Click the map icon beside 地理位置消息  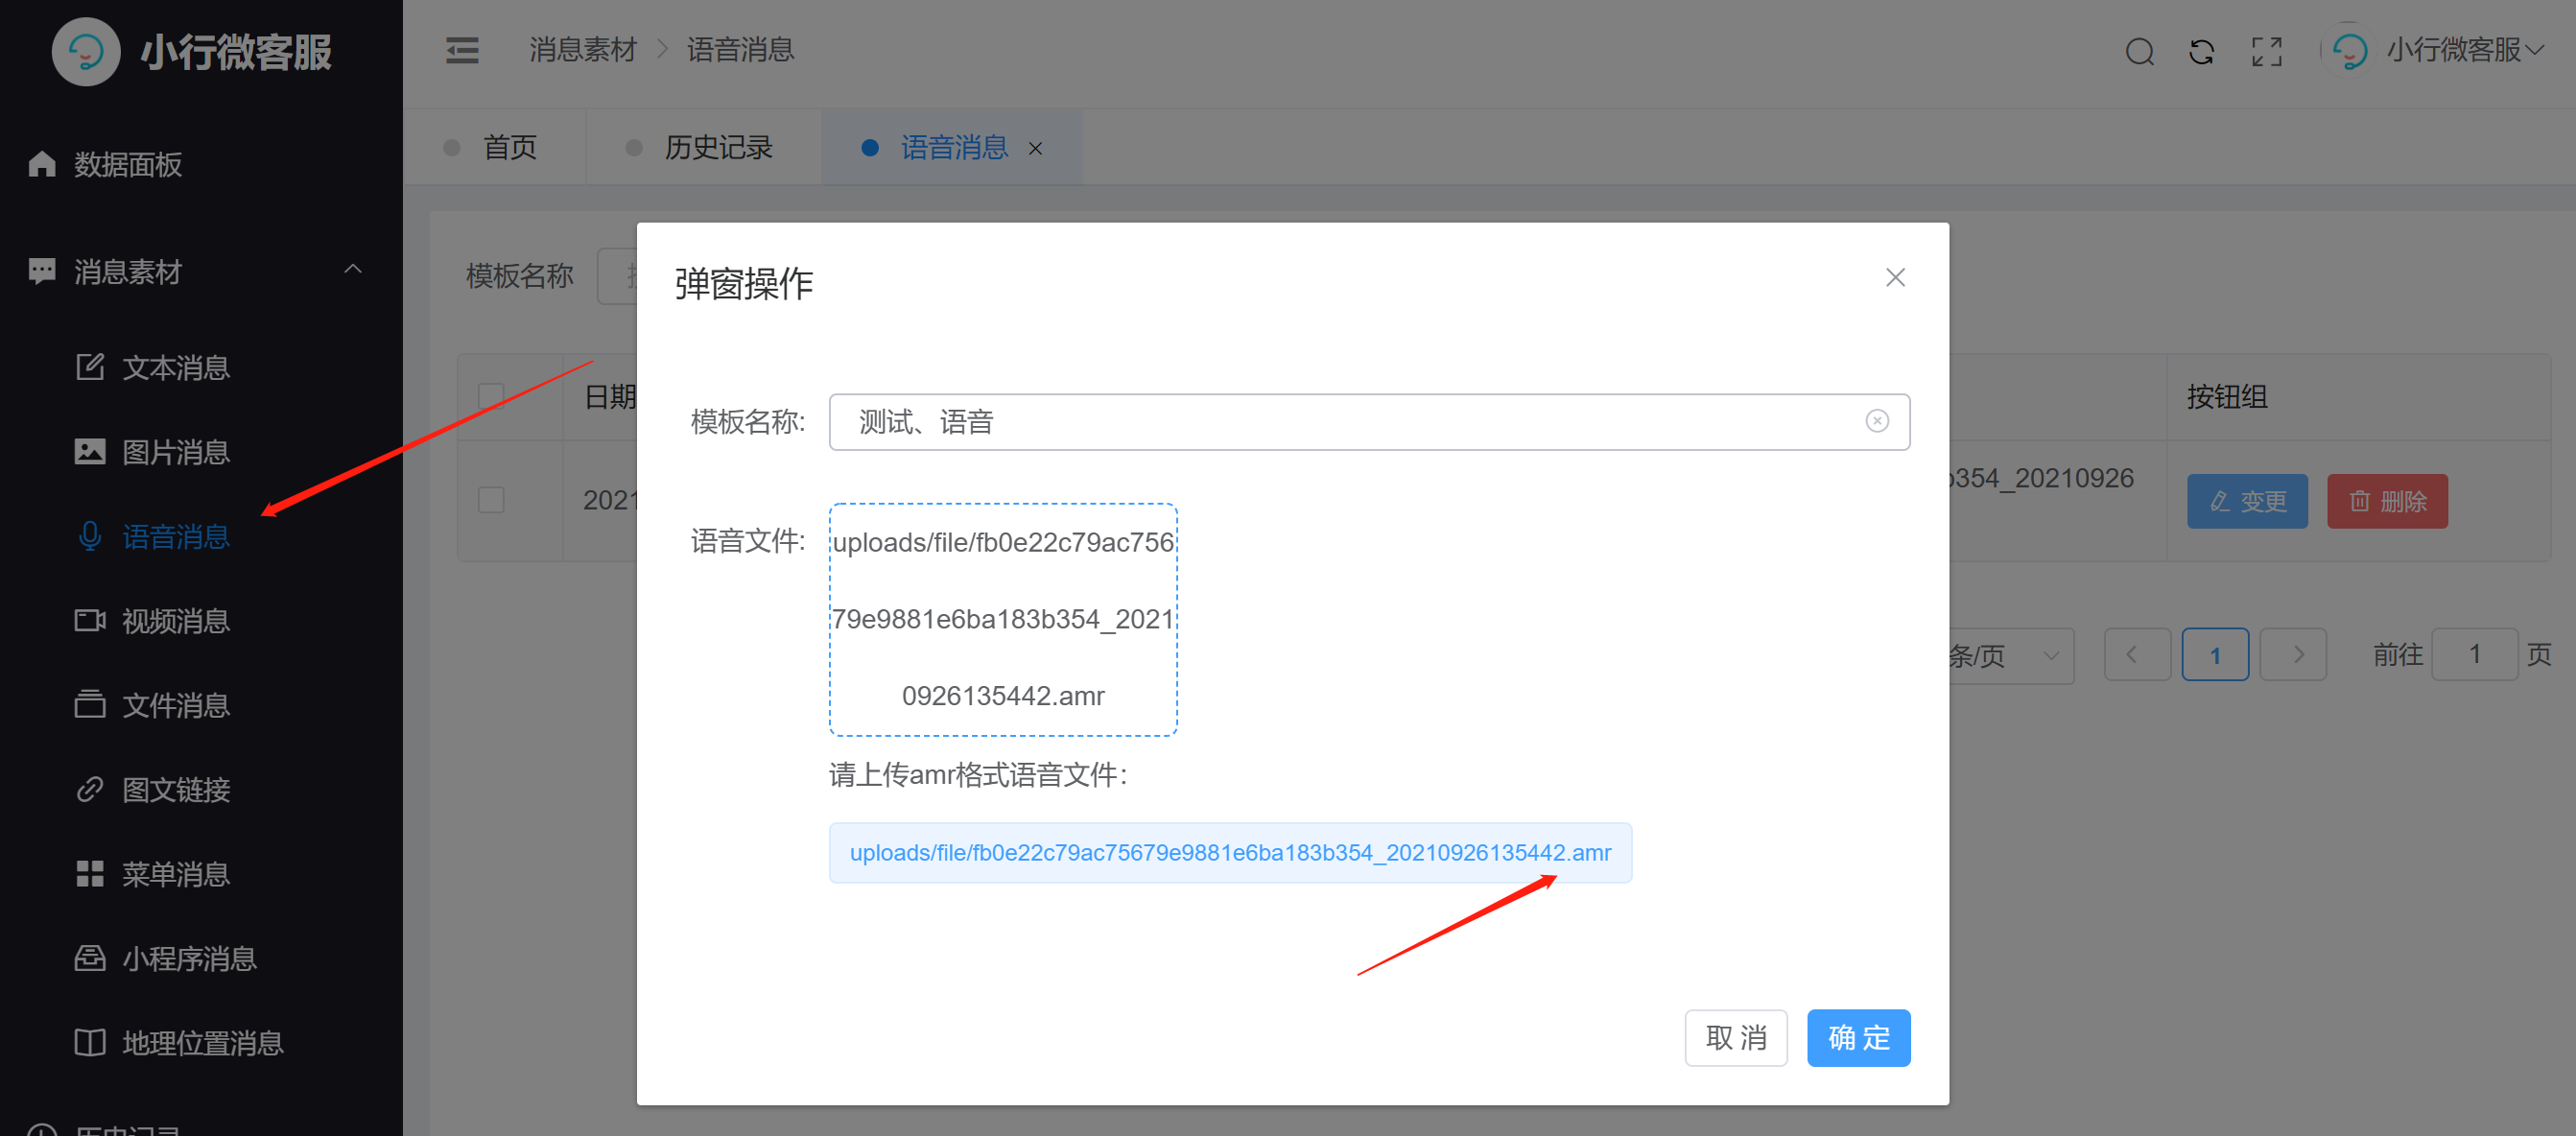click(x=90, y=1043)
